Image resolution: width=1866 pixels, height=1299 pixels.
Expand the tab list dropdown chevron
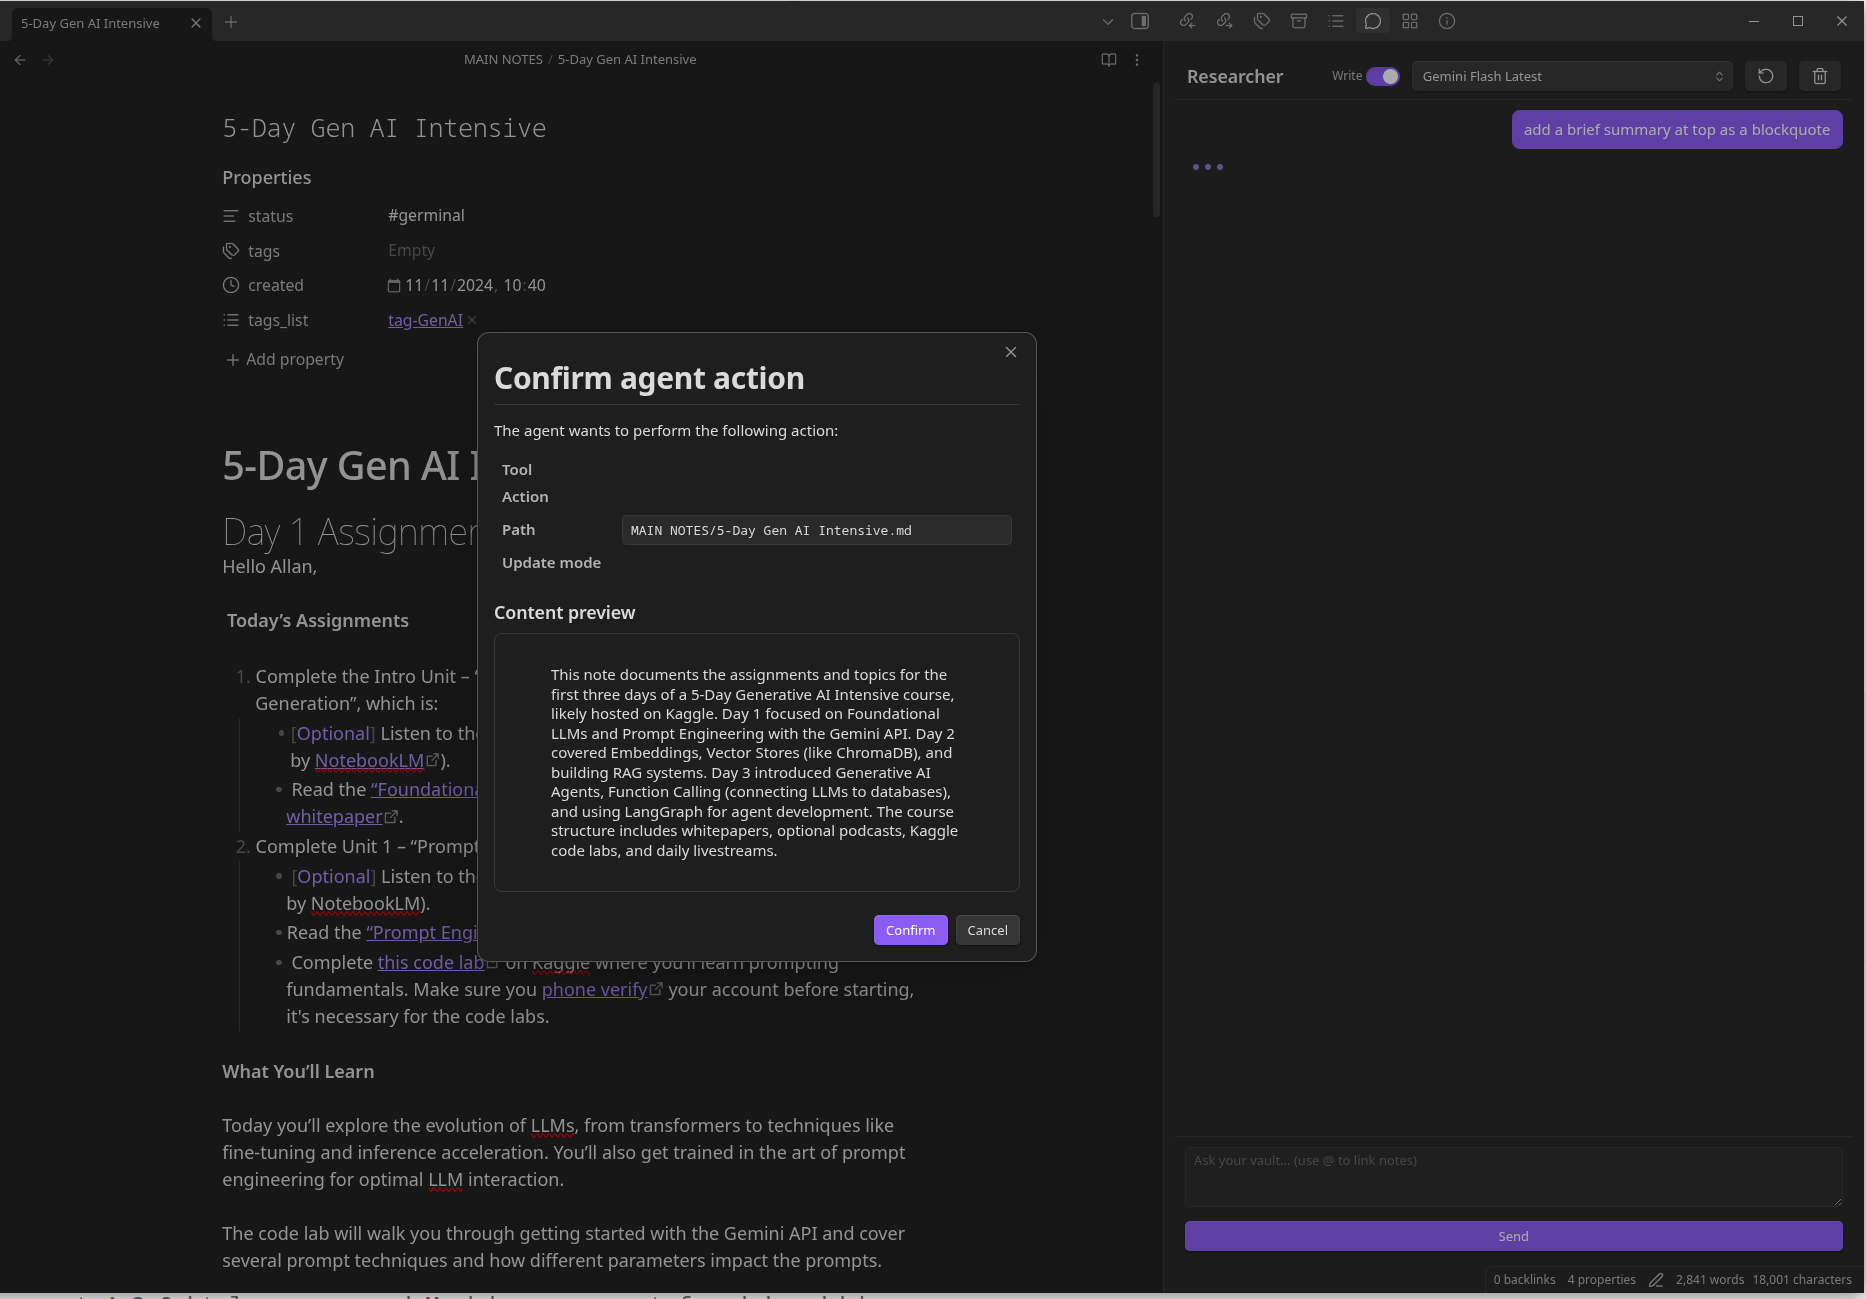click(1107, 21)
